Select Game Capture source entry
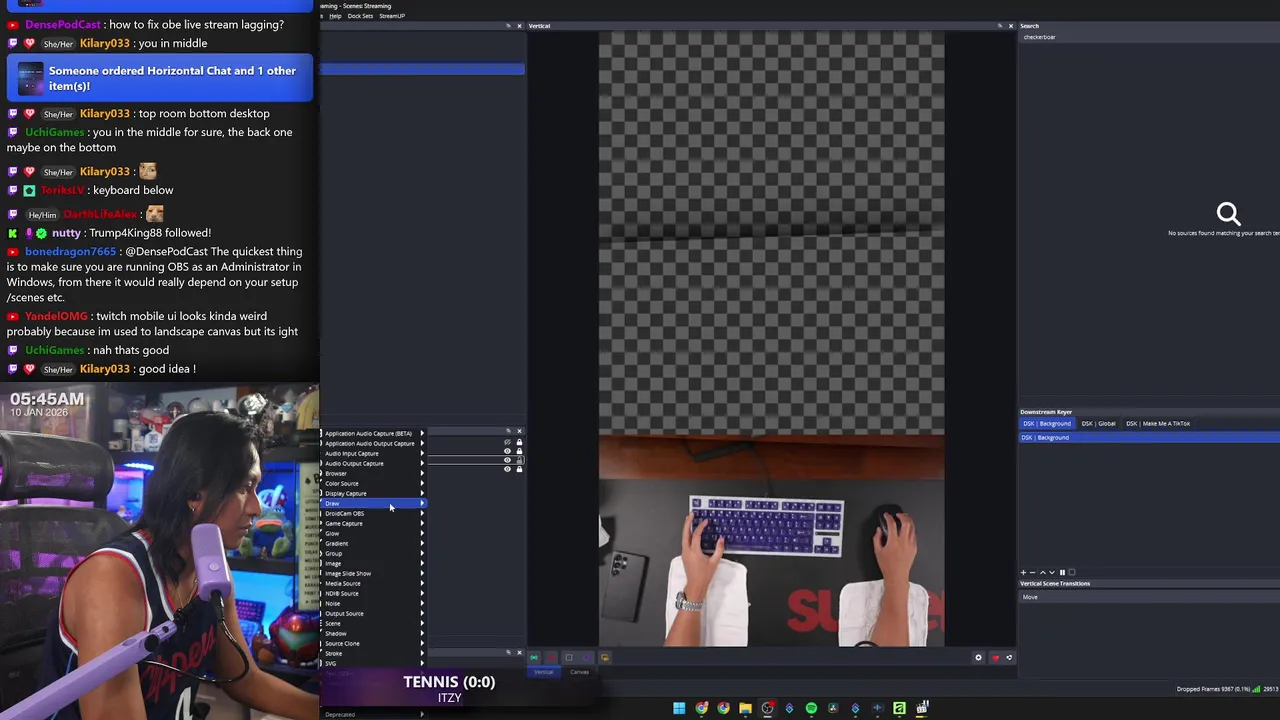The image size is (1280, 720). point(372,523)
